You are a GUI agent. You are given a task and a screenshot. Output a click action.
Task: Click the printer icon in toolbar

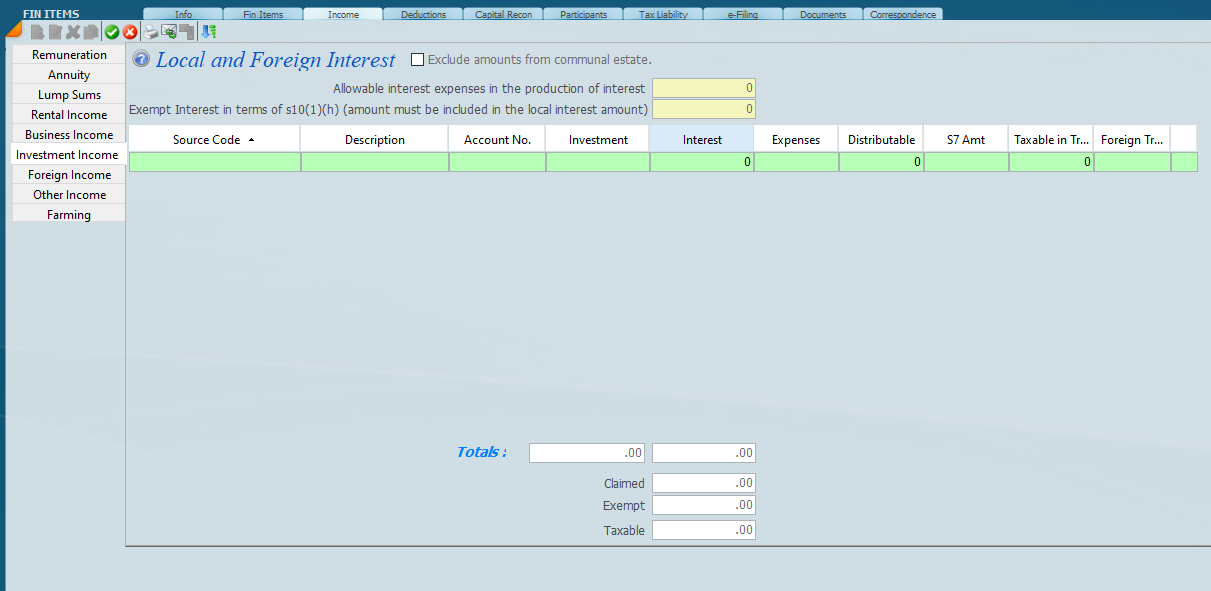tap(151, 32)
